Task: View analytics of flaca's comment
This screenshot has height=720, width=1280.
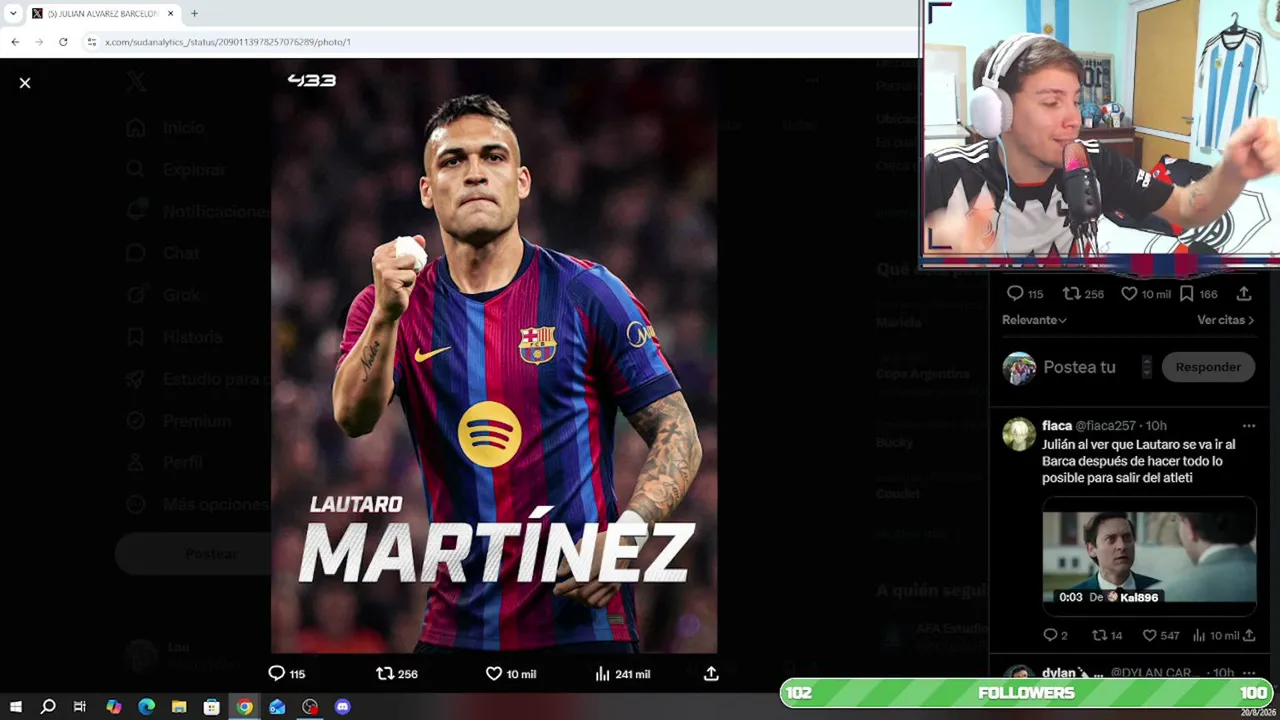Action: click(x=1199, y=636)
